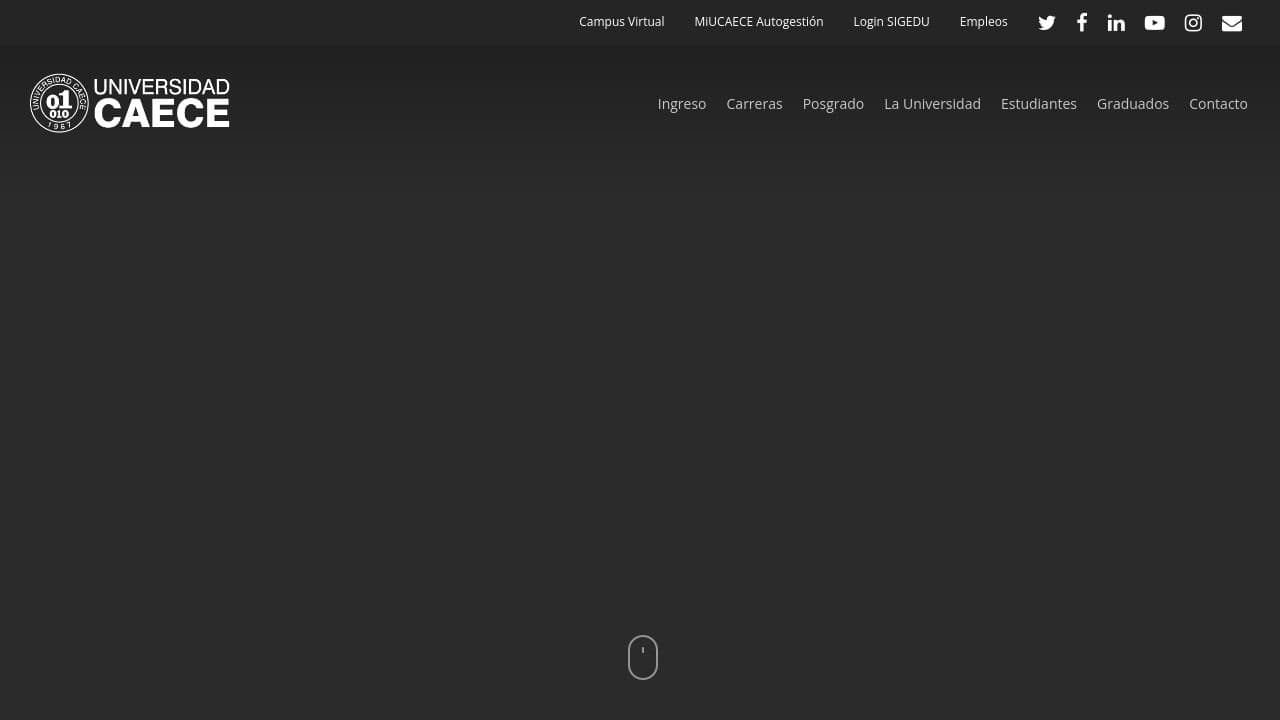
Task: Visit the LinkedIn profile icon
Action: [1116, 22]
